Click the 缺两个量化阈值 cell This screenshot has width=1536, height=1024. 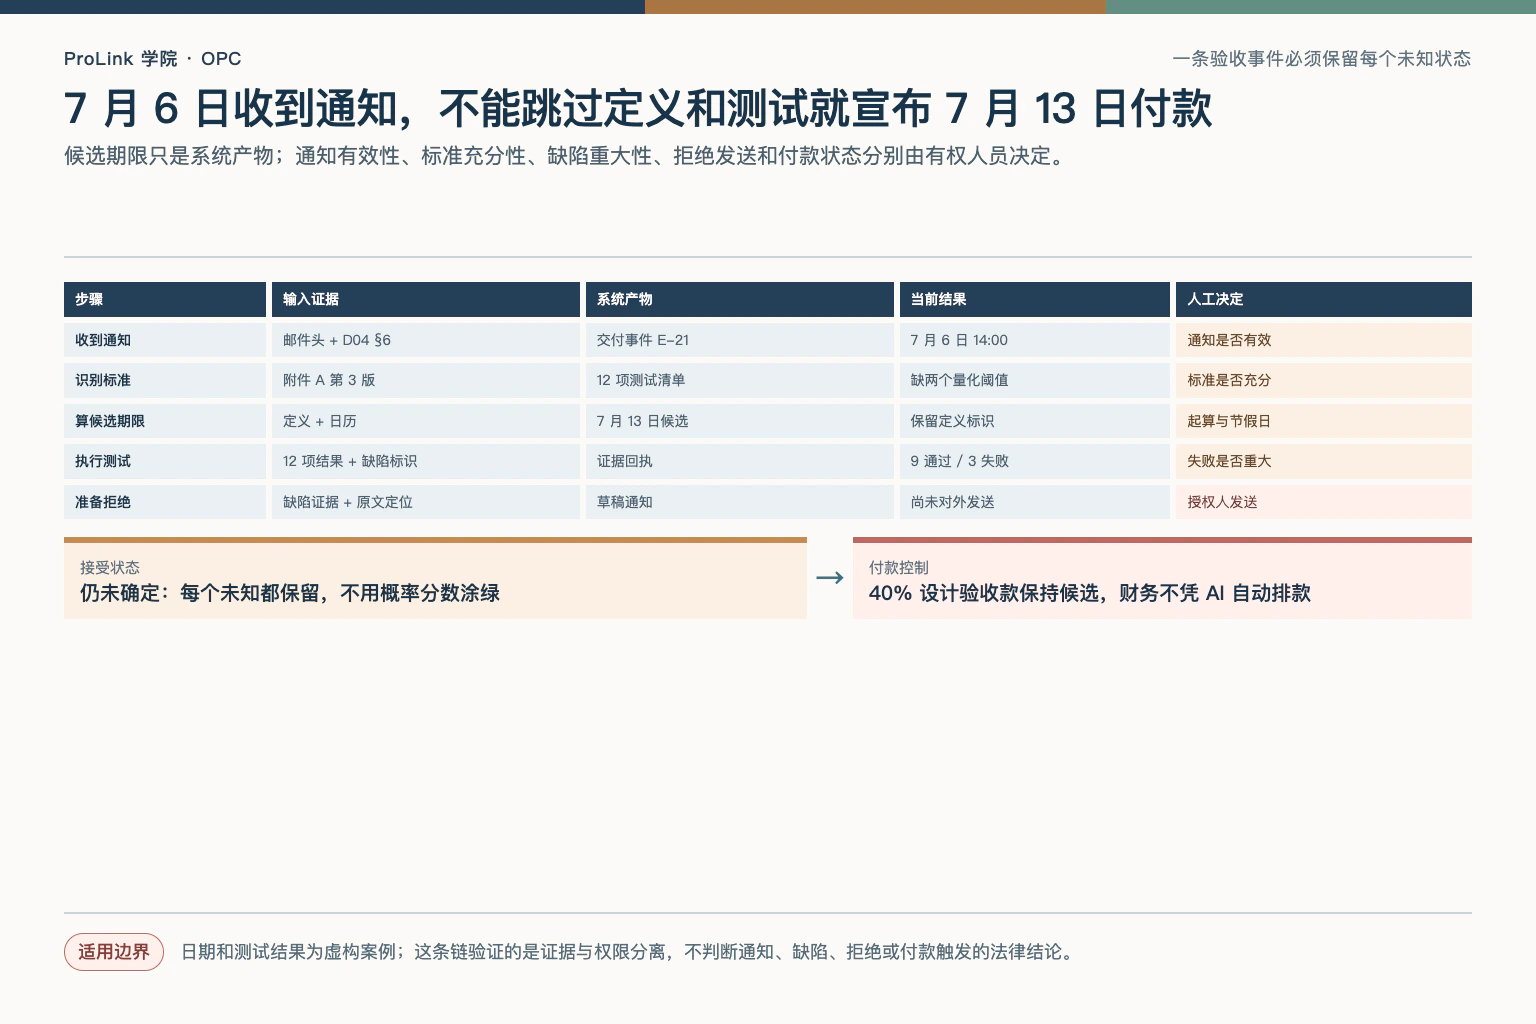1035,380
